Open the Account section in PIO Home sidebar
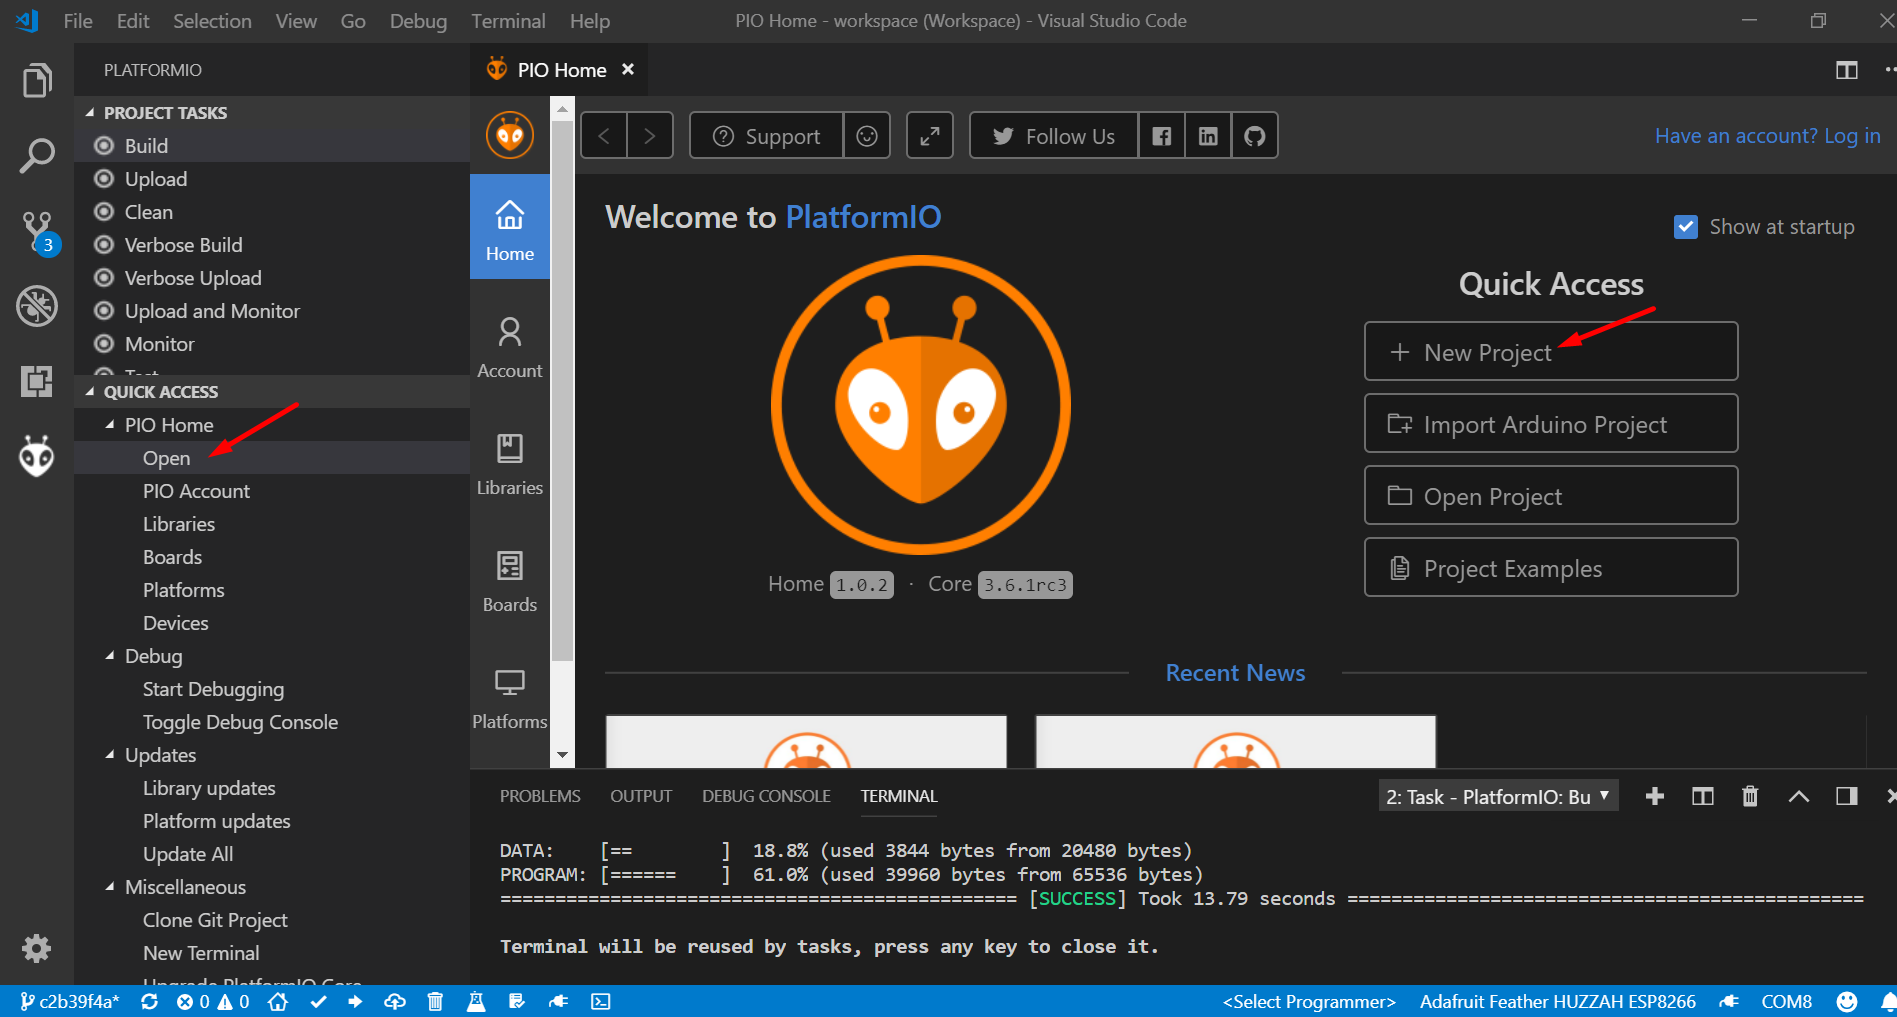Viewport: 1897px width, 1017px height. tap(509, 344)
